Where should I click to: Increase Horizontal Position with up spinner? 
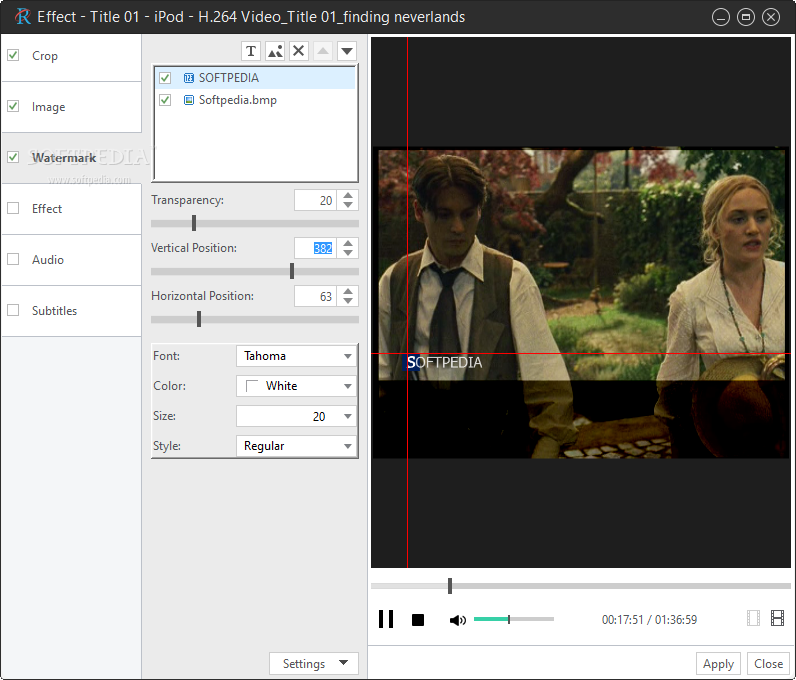[x=348, y=292]
